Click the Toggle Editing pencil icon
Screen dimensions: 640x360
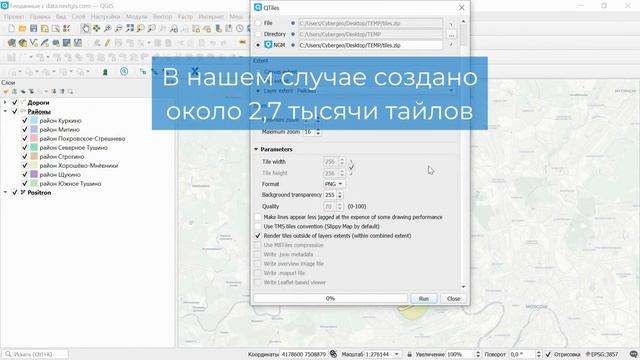(x=107, y=42)
